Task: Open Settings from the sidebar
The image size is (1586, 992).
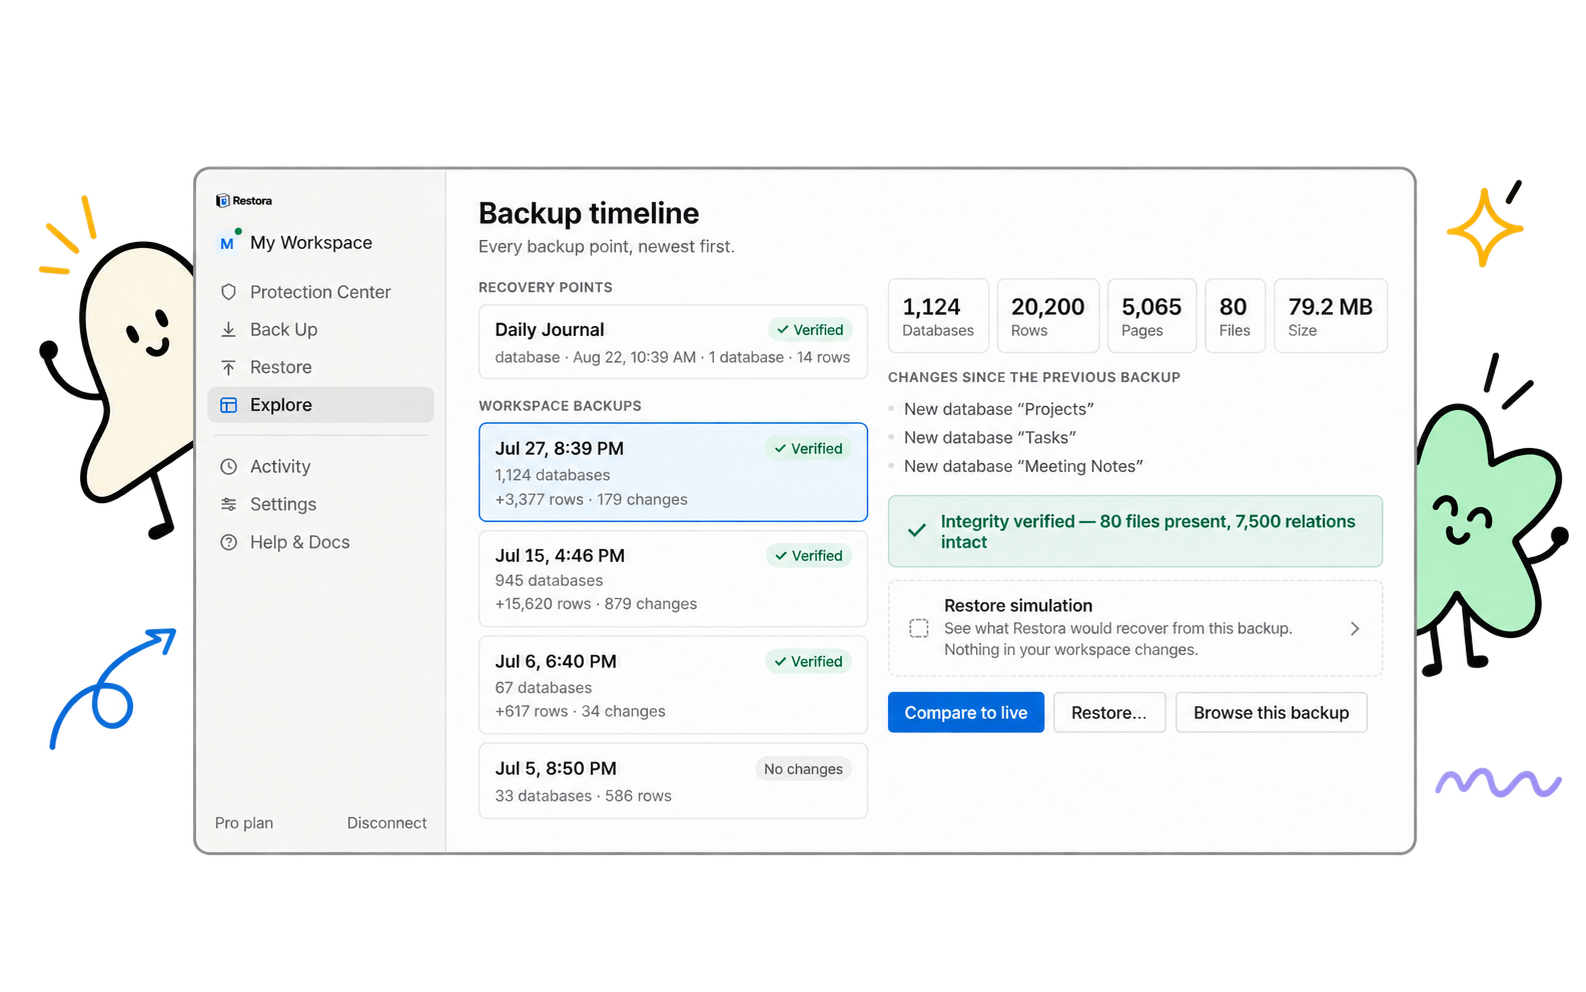Action: 320,504
